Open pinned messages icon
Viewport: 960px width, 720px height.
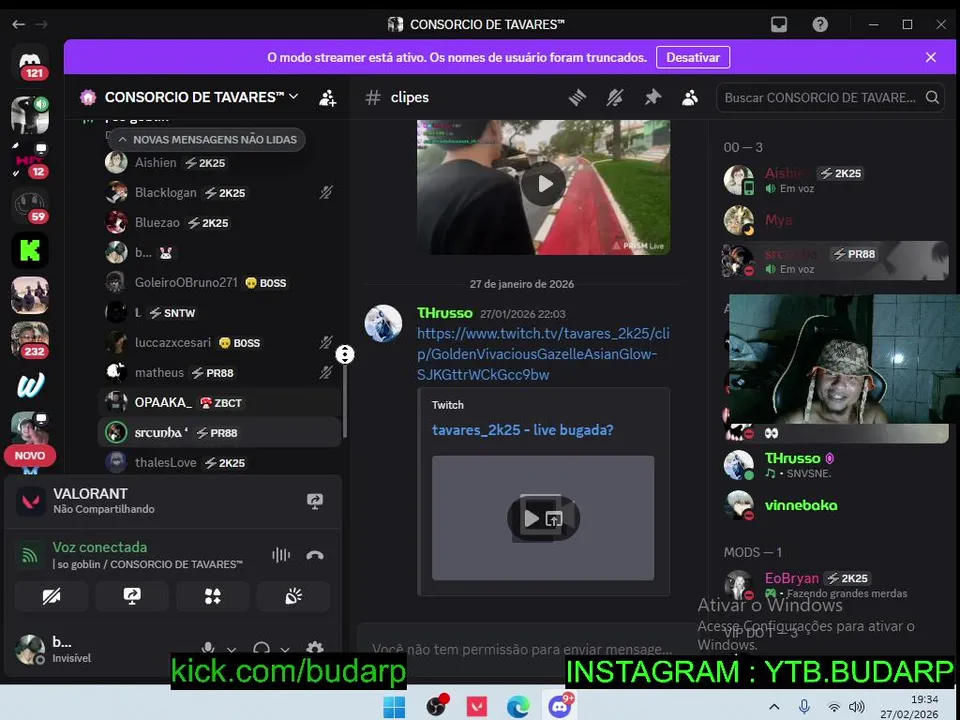pyautogui.click(x=653, y=97)
